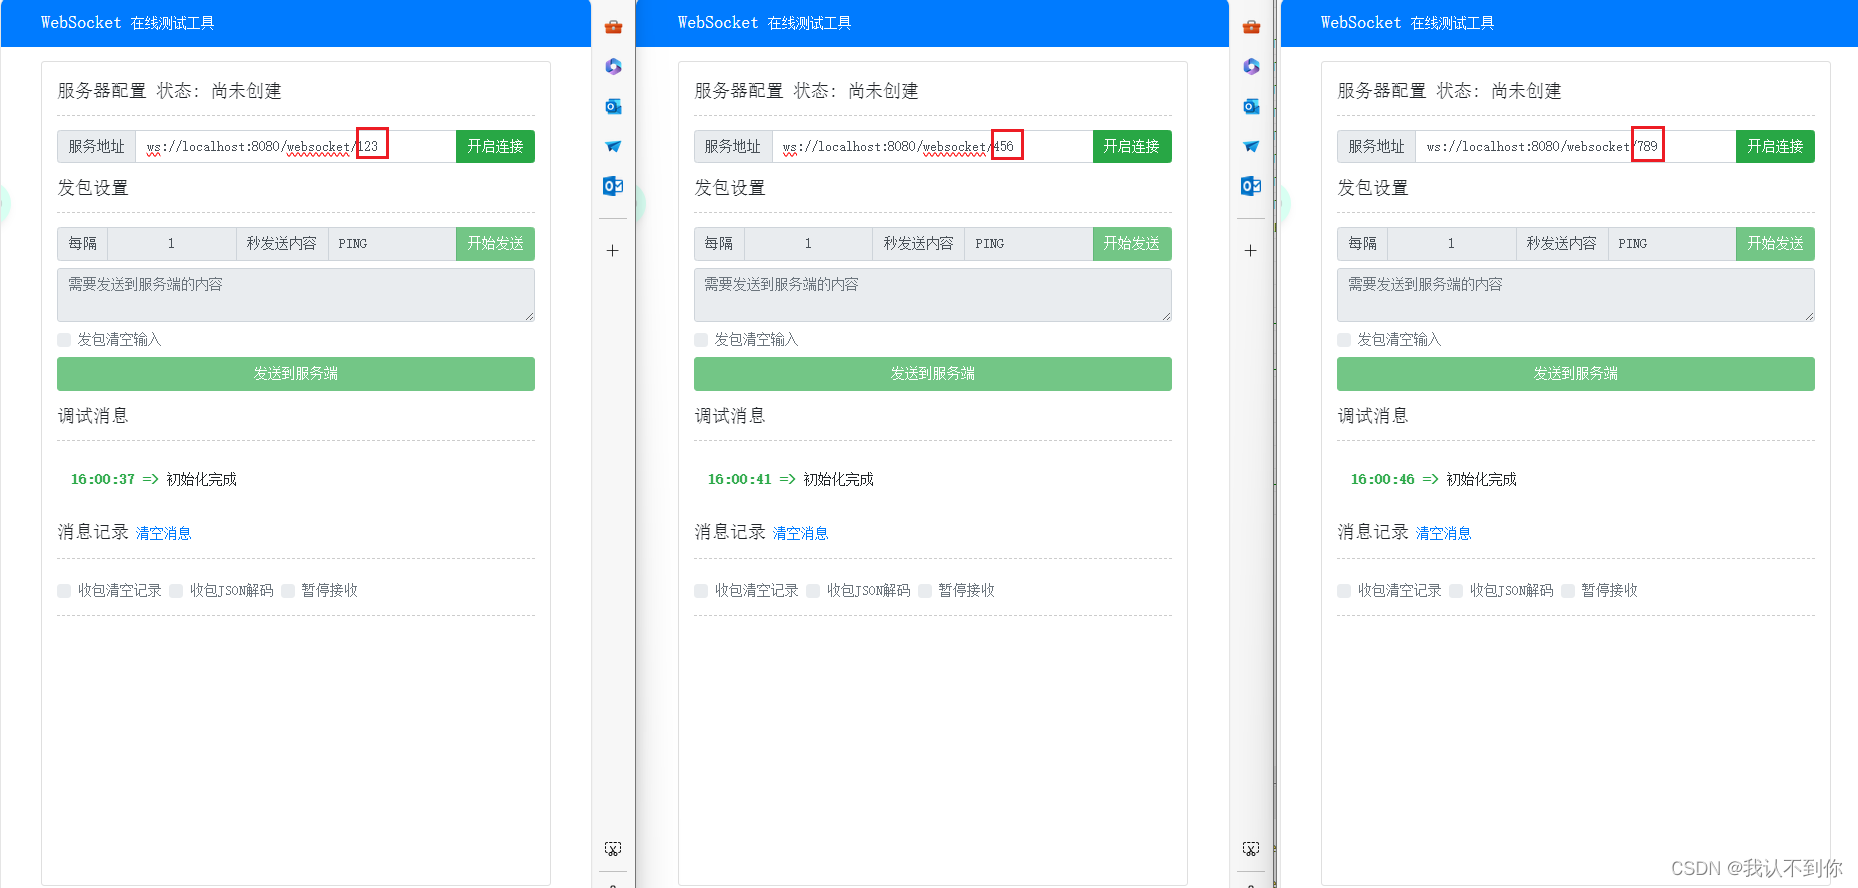Open paper-plane Drop icon in sidebar beside 123 window

(x=613, y=146)
